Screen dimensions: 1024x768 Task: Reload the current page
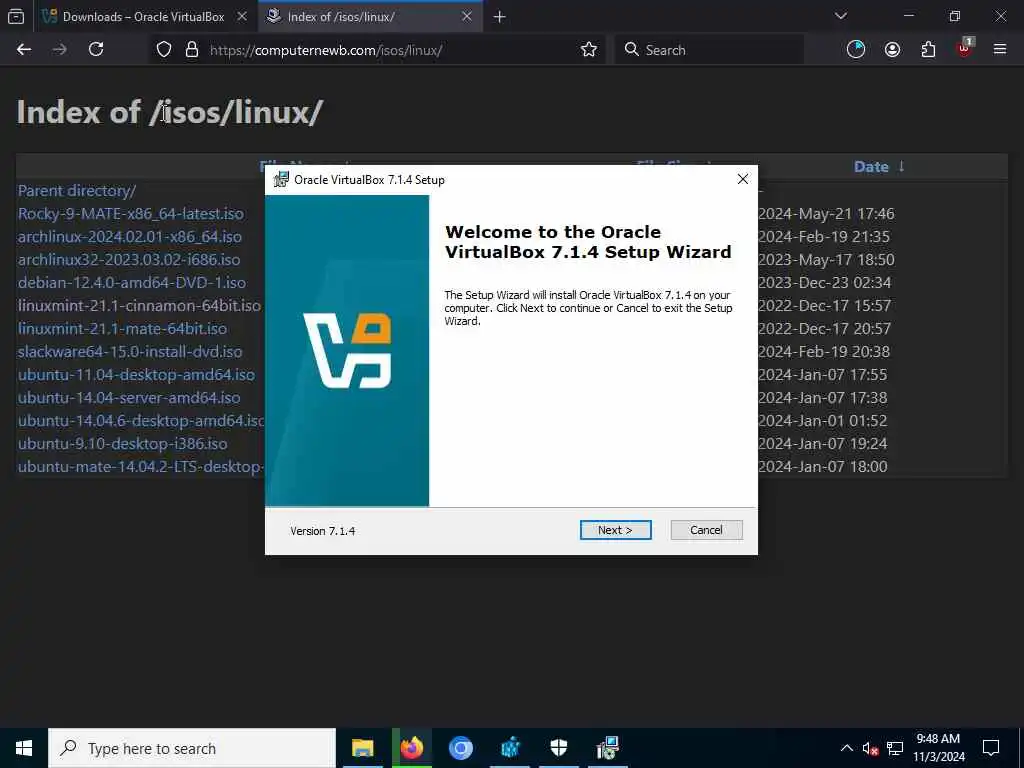click(96, 50)
